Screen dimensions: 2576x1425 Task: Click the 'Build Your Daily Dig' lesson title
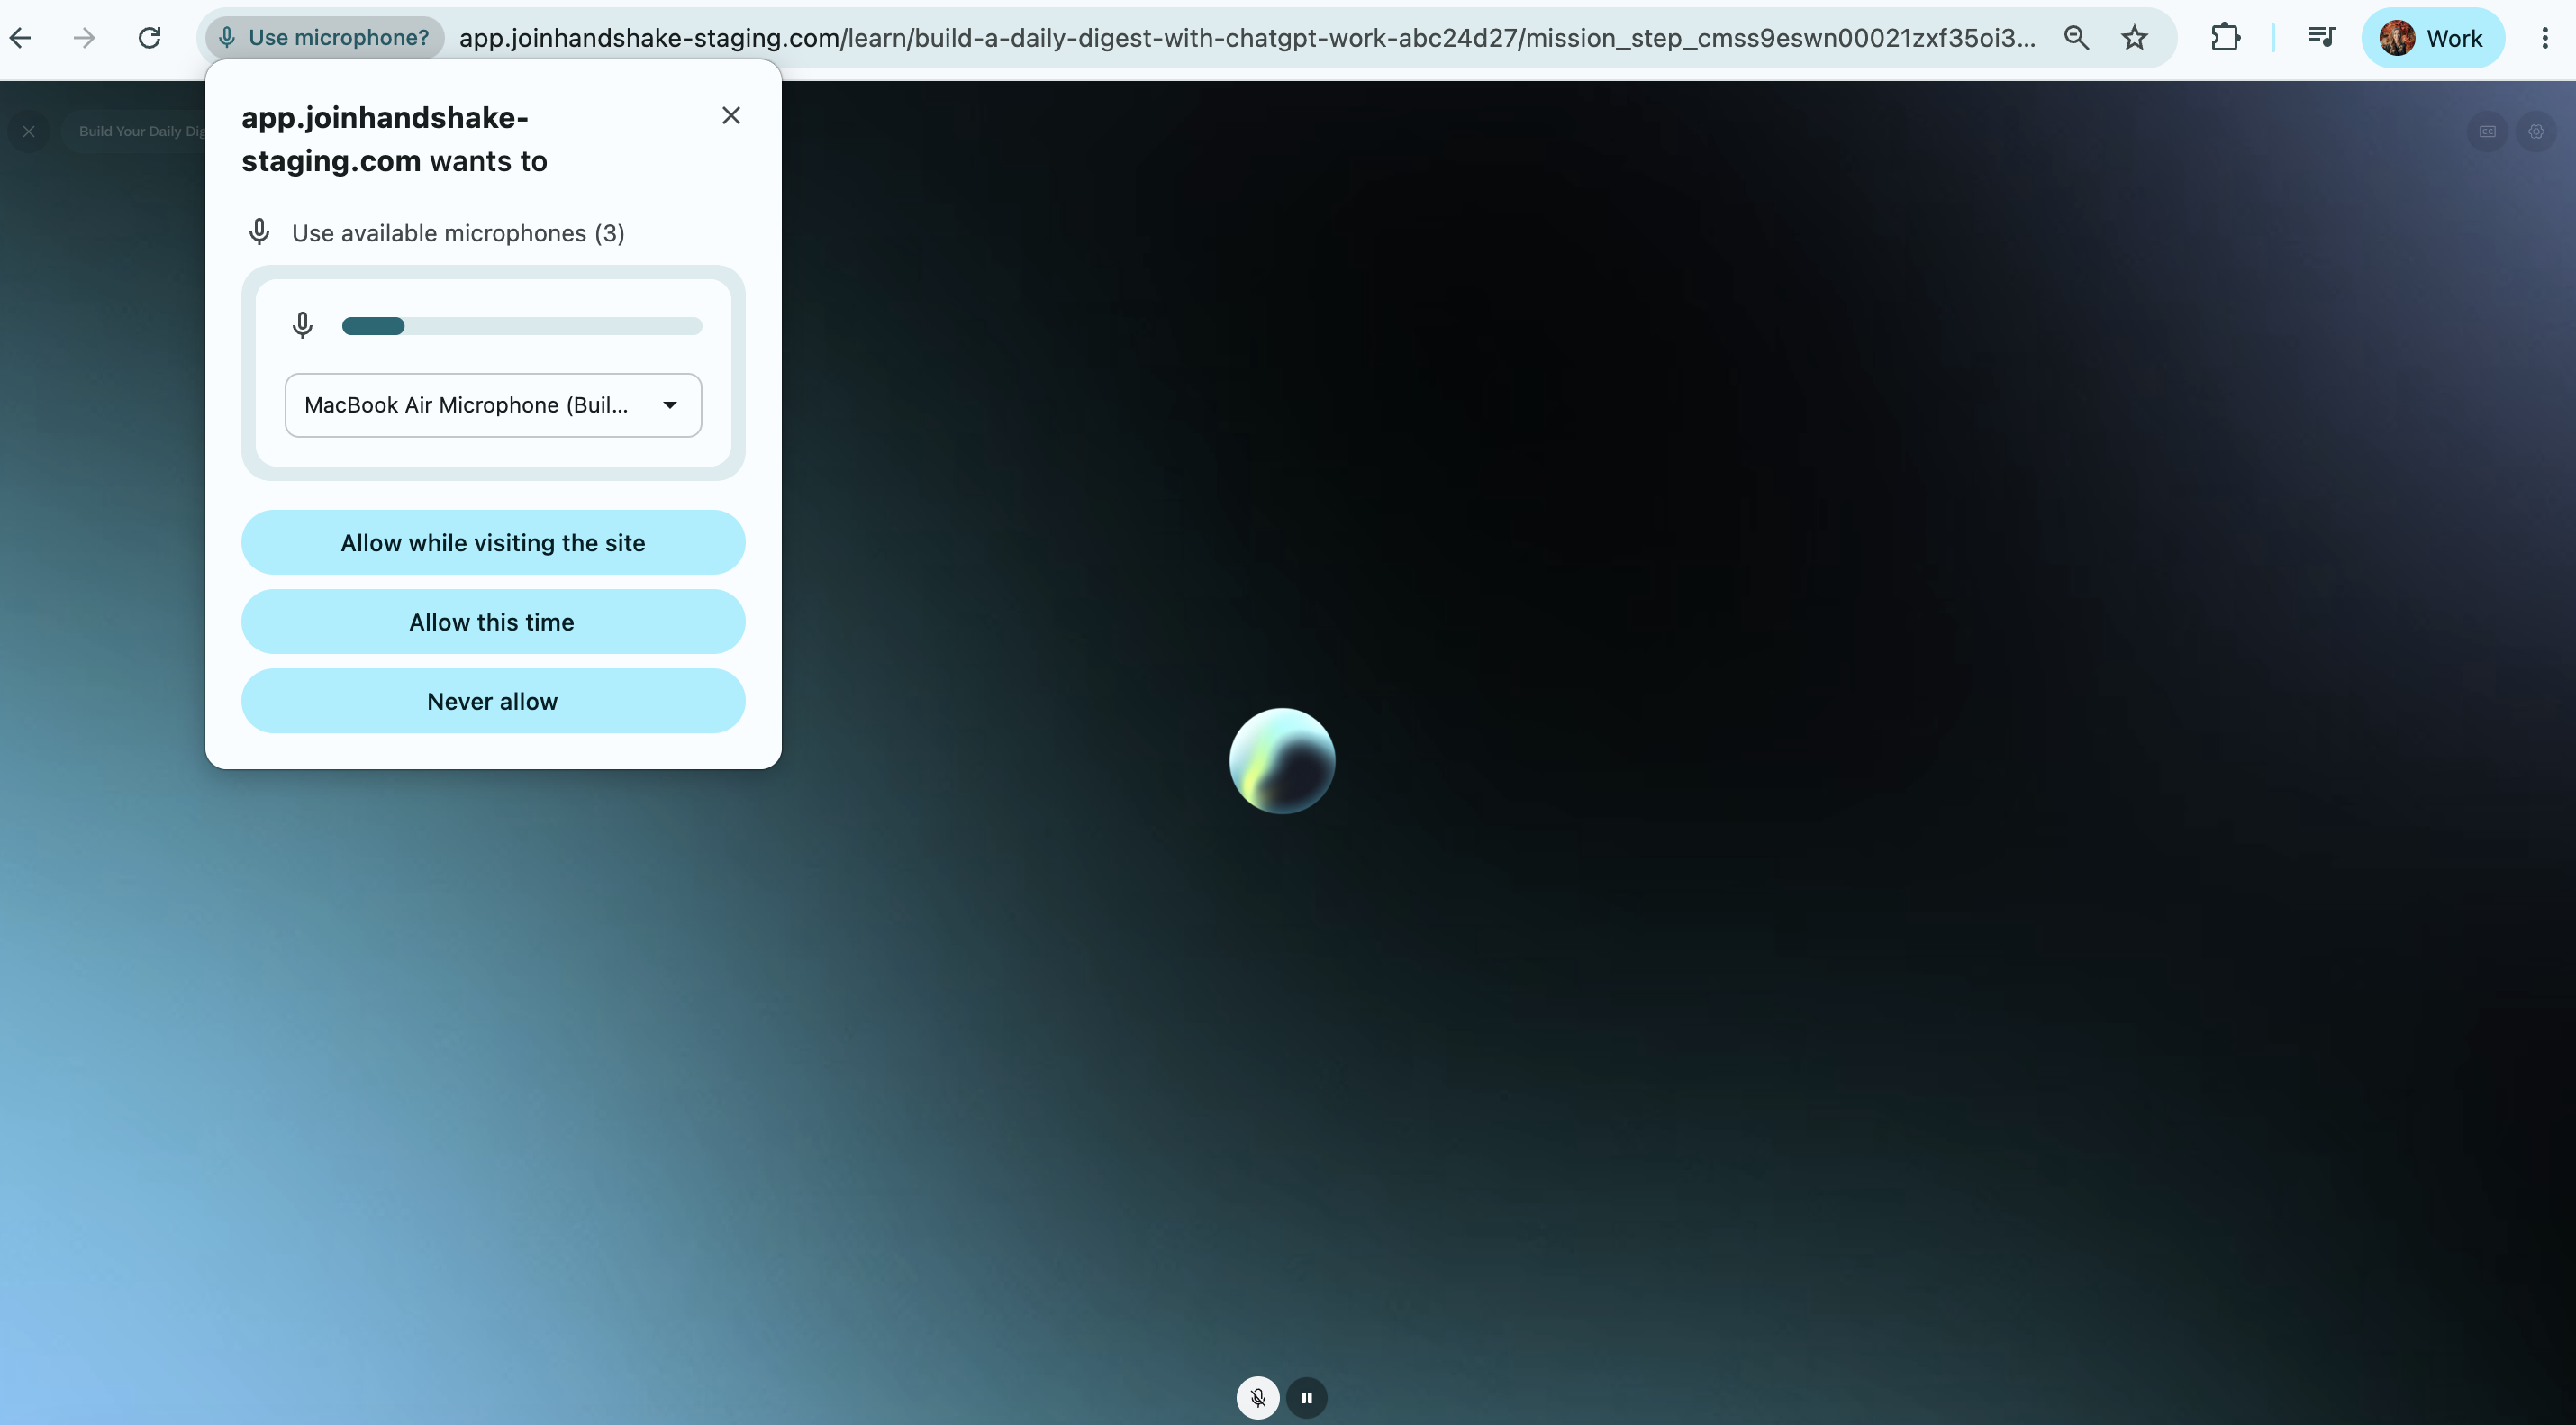[142, 131]
